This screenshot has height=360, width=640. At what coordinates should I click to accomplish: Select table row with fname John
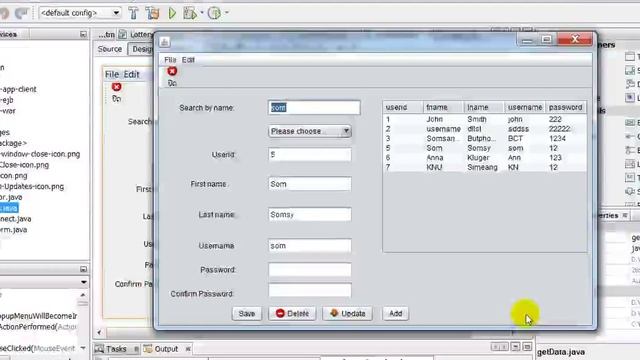tap(485, 119)
